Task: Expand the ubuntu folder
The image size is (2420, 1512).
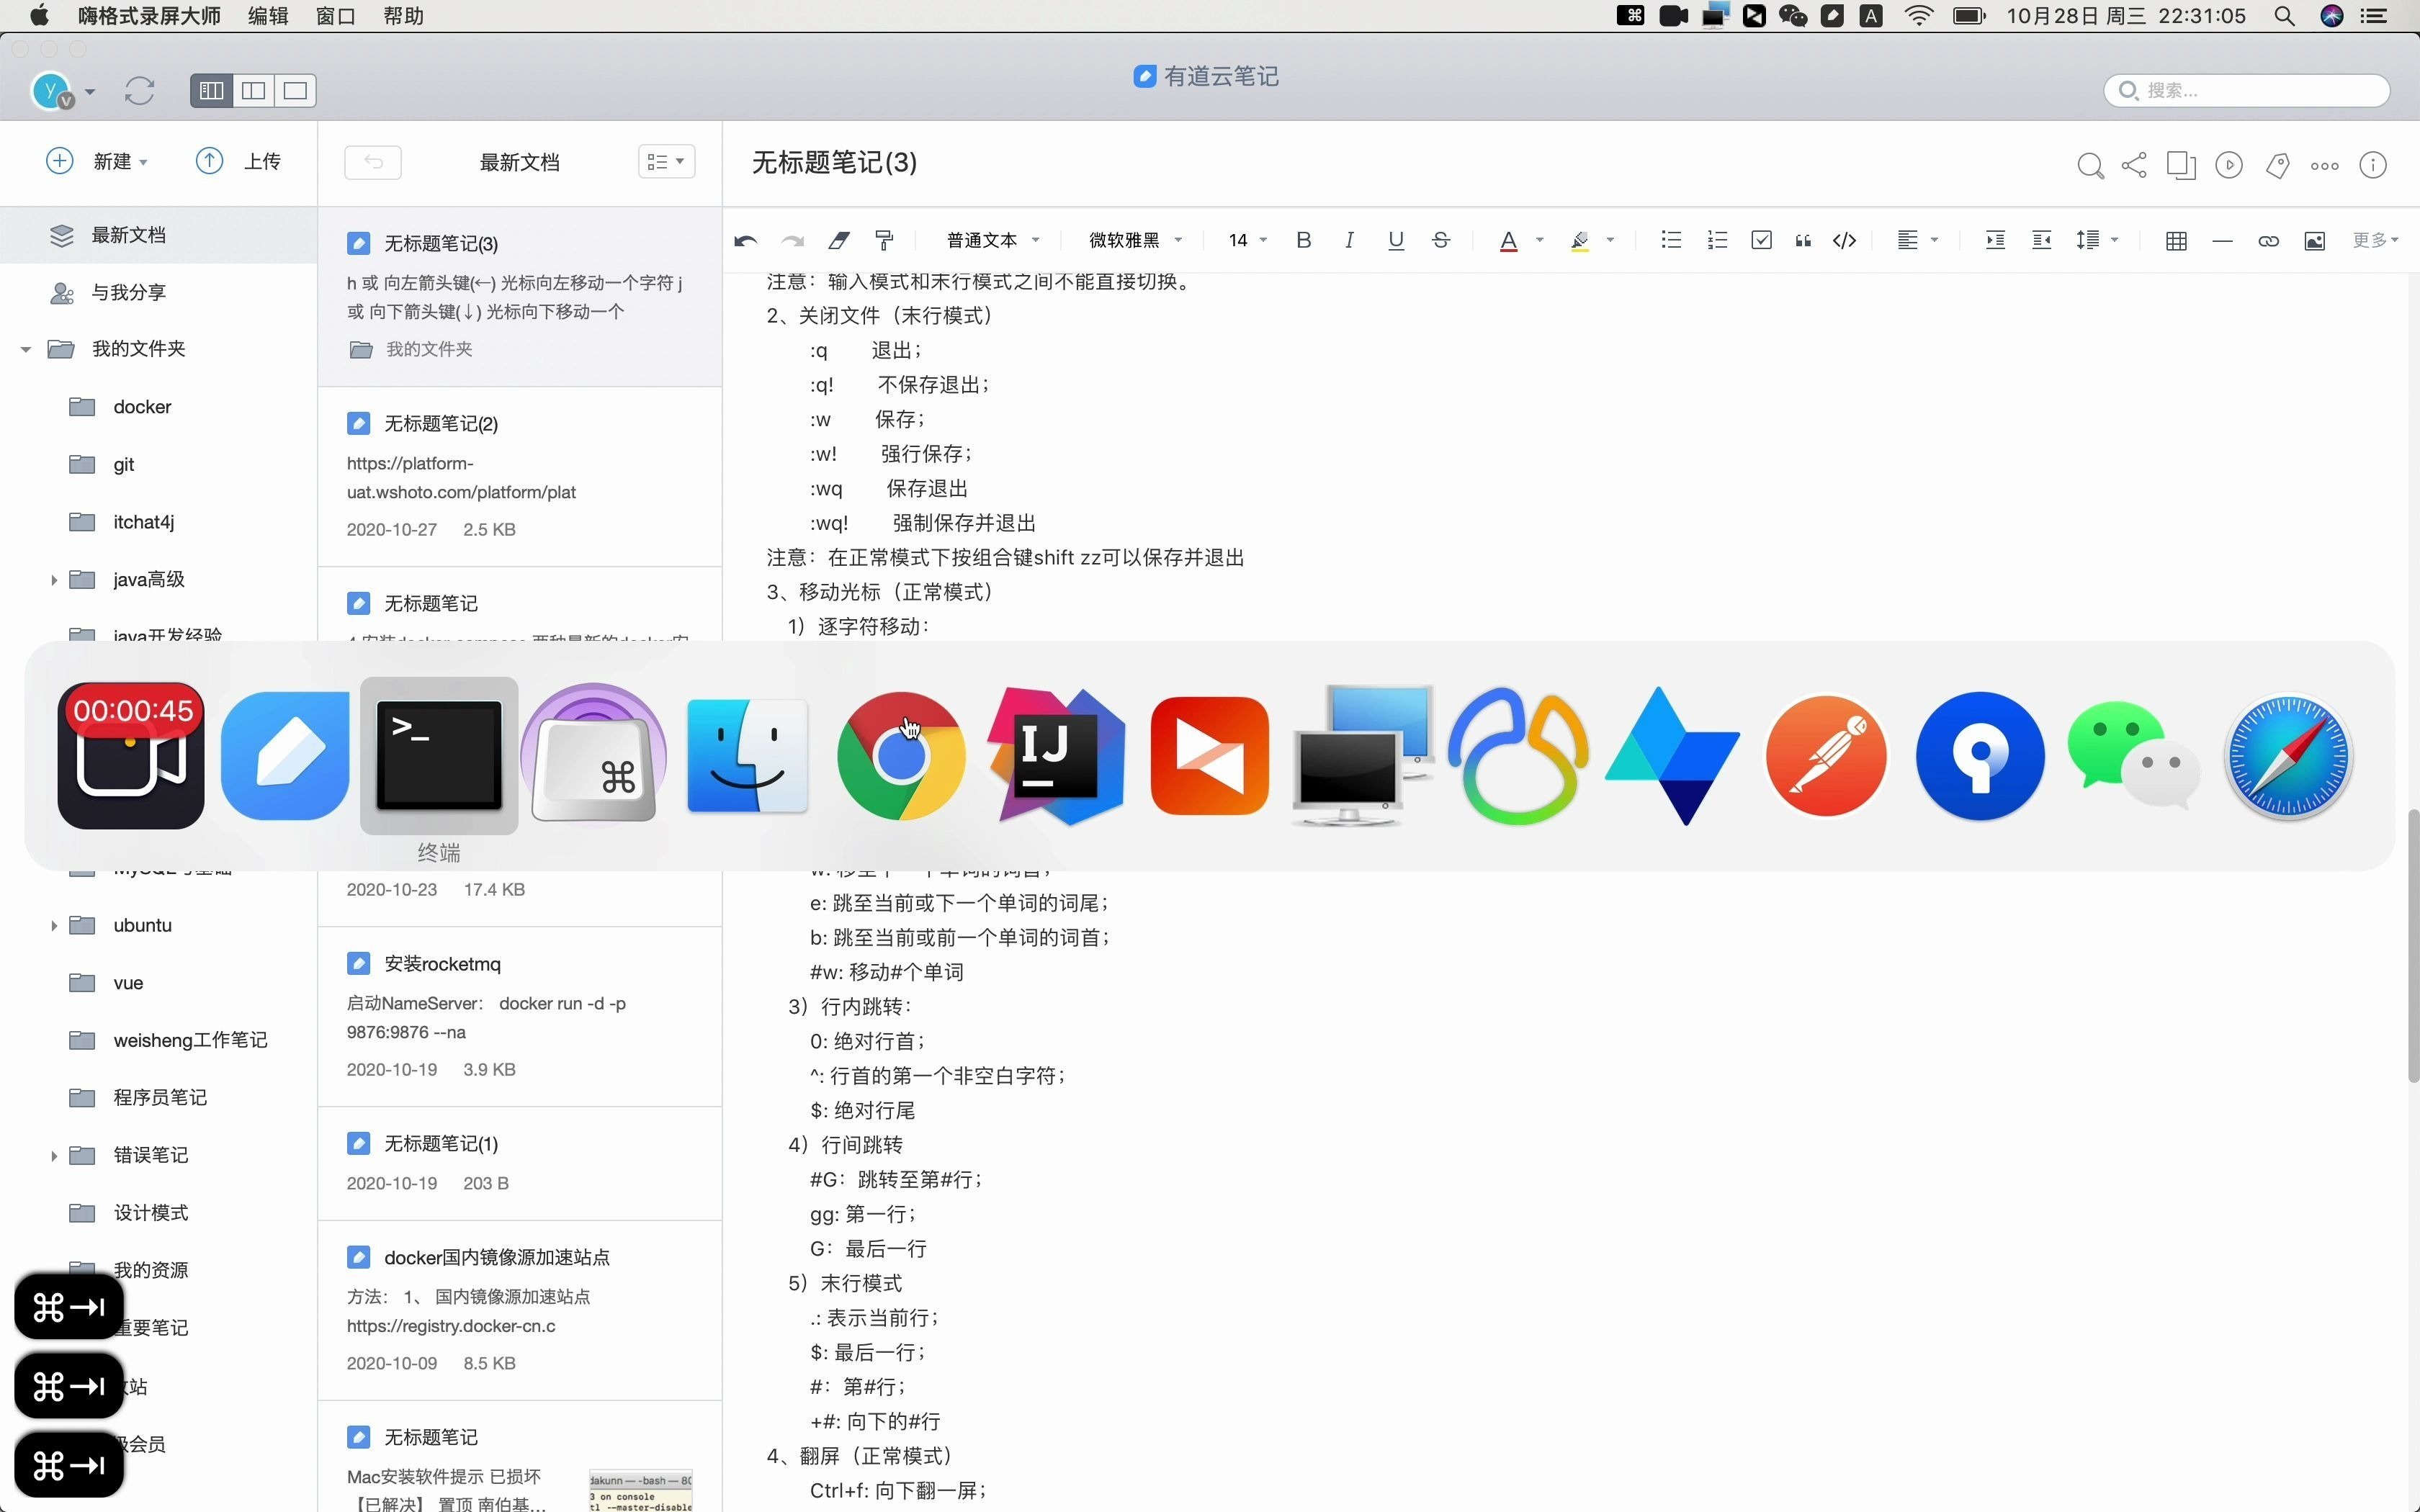Action: point(54,926)
